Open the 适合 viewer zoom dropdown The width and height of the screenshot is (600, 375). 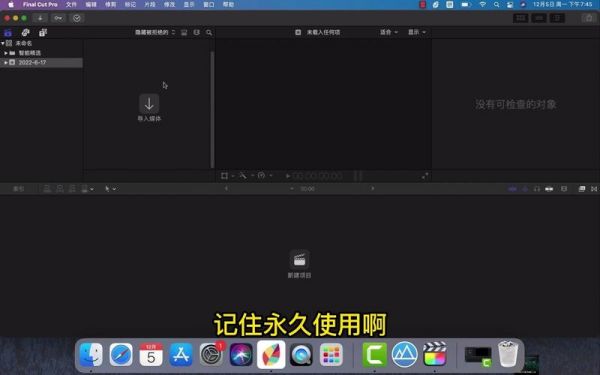(x=389, y=32)
